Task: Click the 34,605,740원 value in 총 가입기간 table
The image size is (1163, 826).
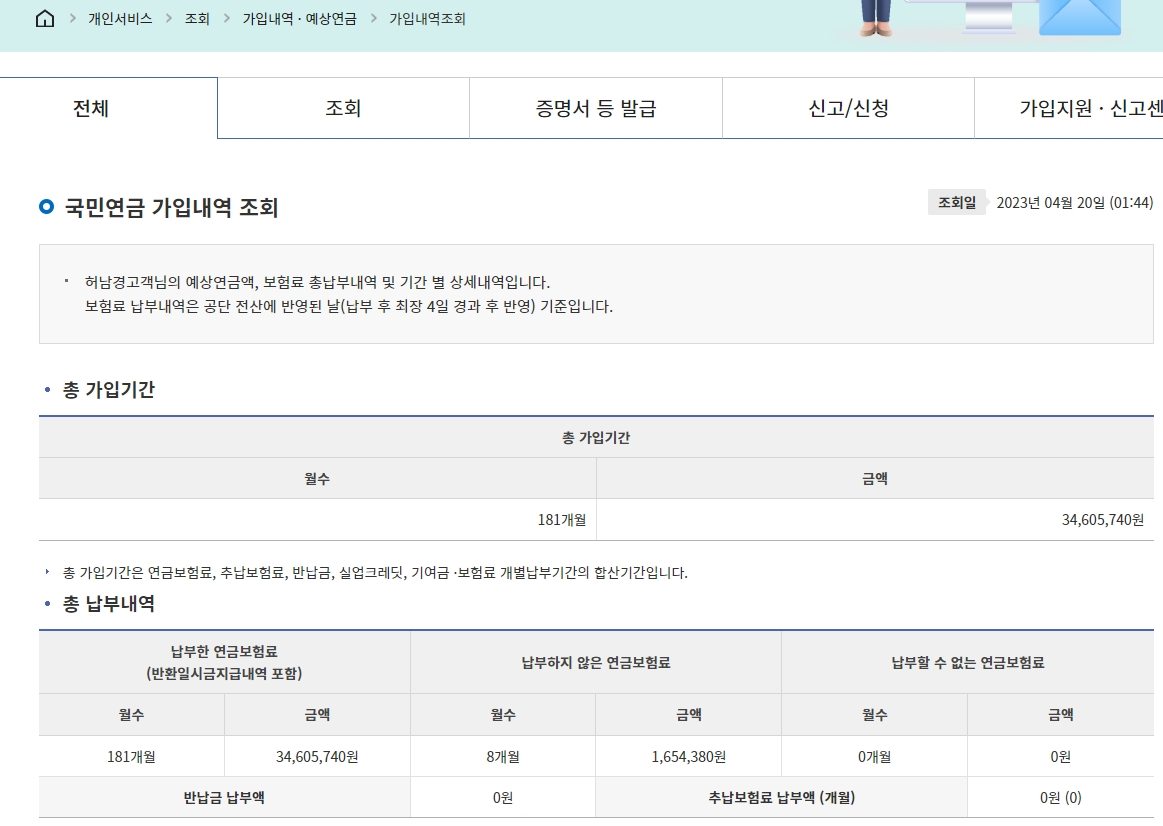Action: (x=1102, y=520)
